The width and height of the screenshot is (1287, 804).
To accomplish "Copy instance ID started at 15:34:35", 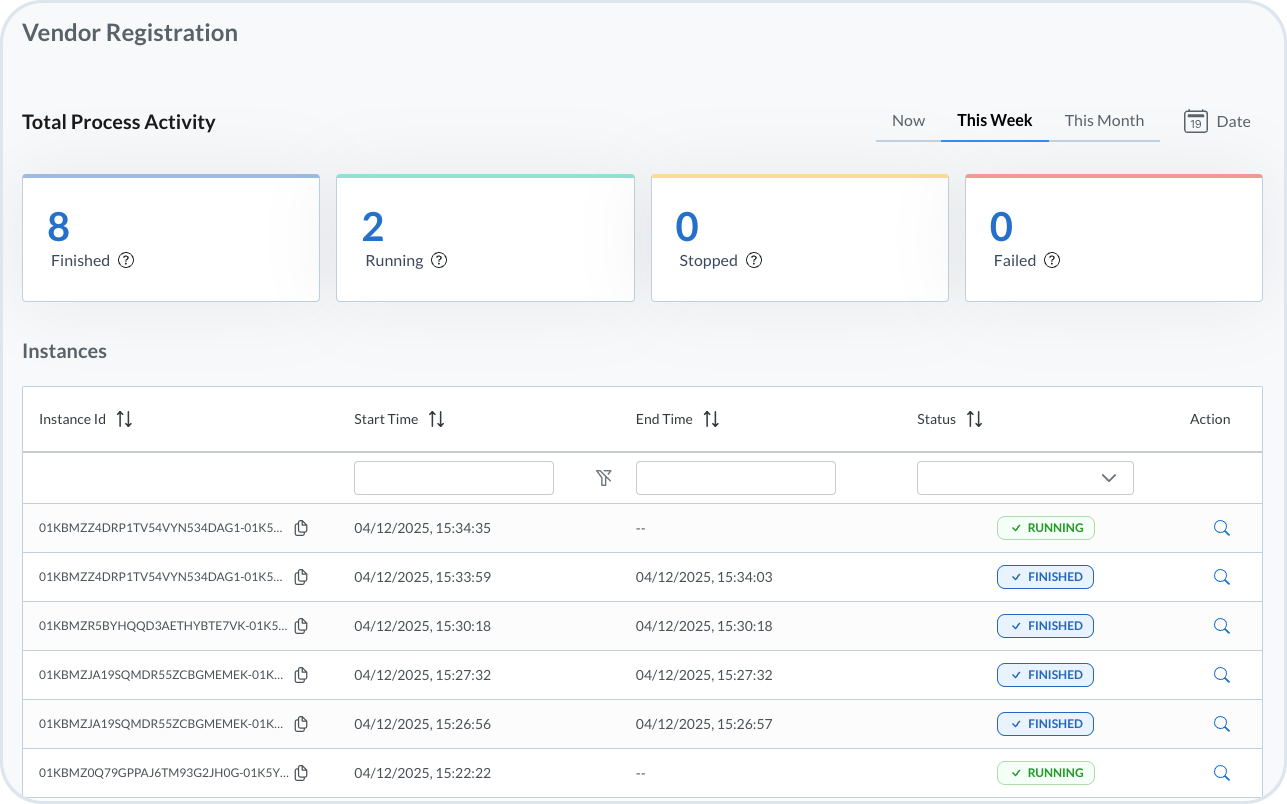I will (x=301, y=528).
